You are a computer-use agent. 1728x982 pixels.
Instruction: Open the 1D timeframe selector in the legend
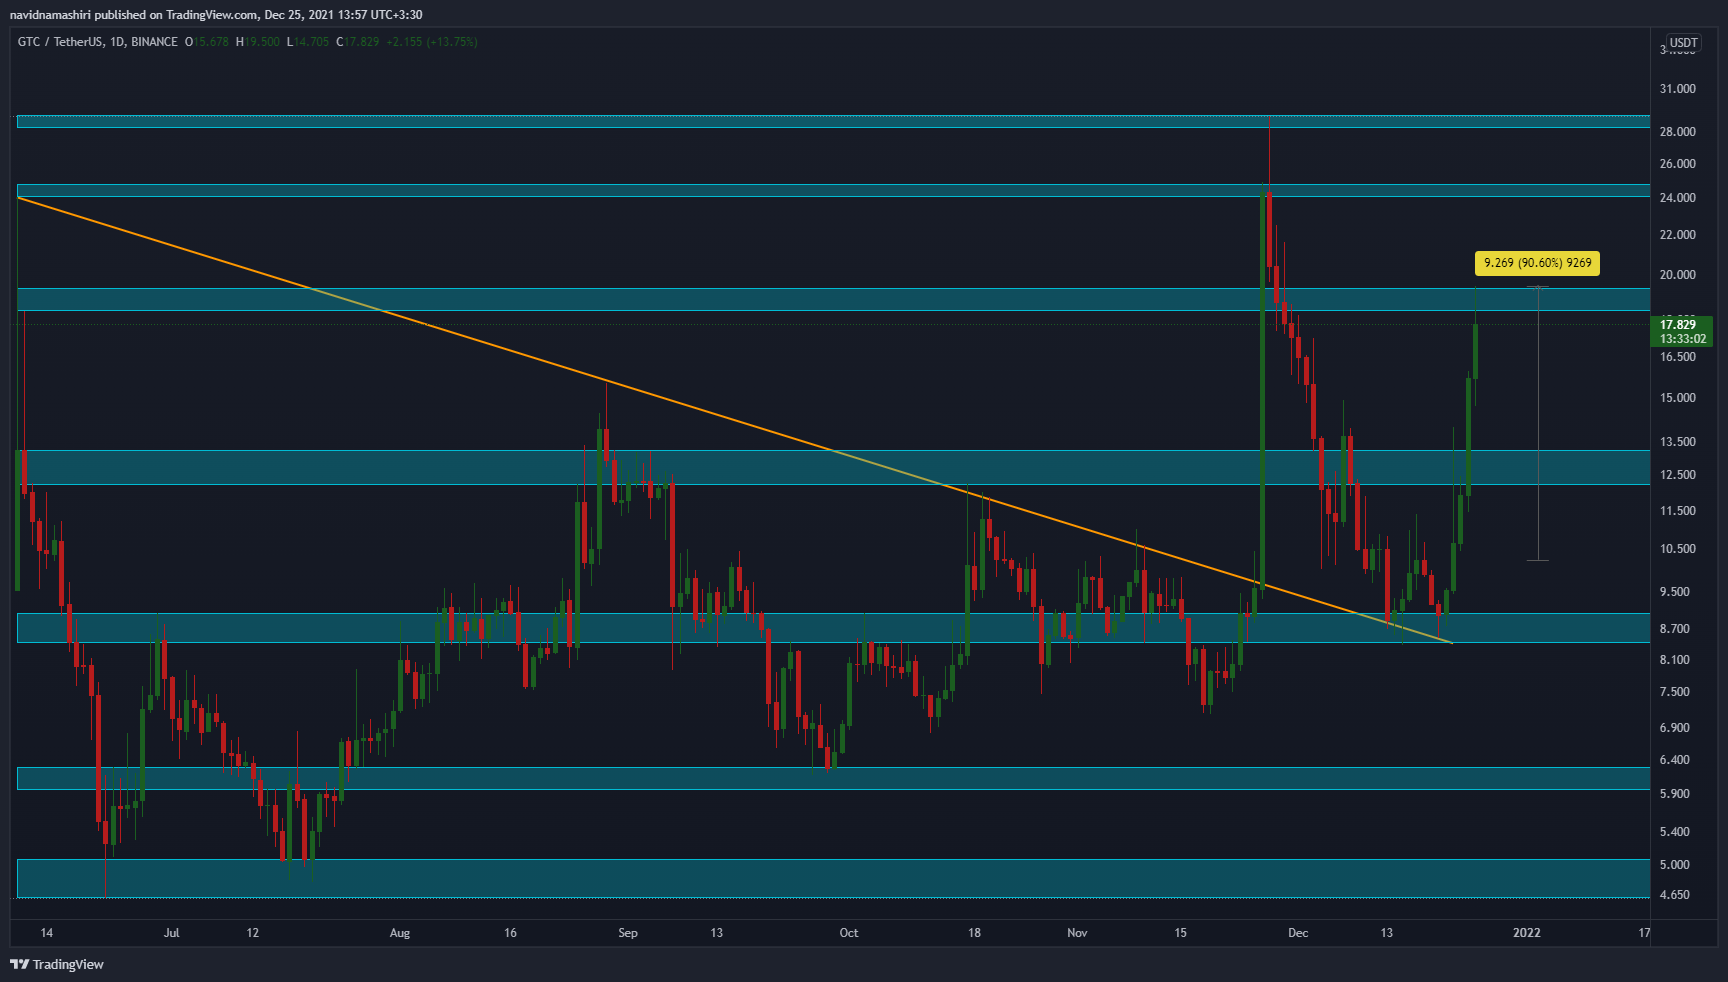(x=120, y=42)
